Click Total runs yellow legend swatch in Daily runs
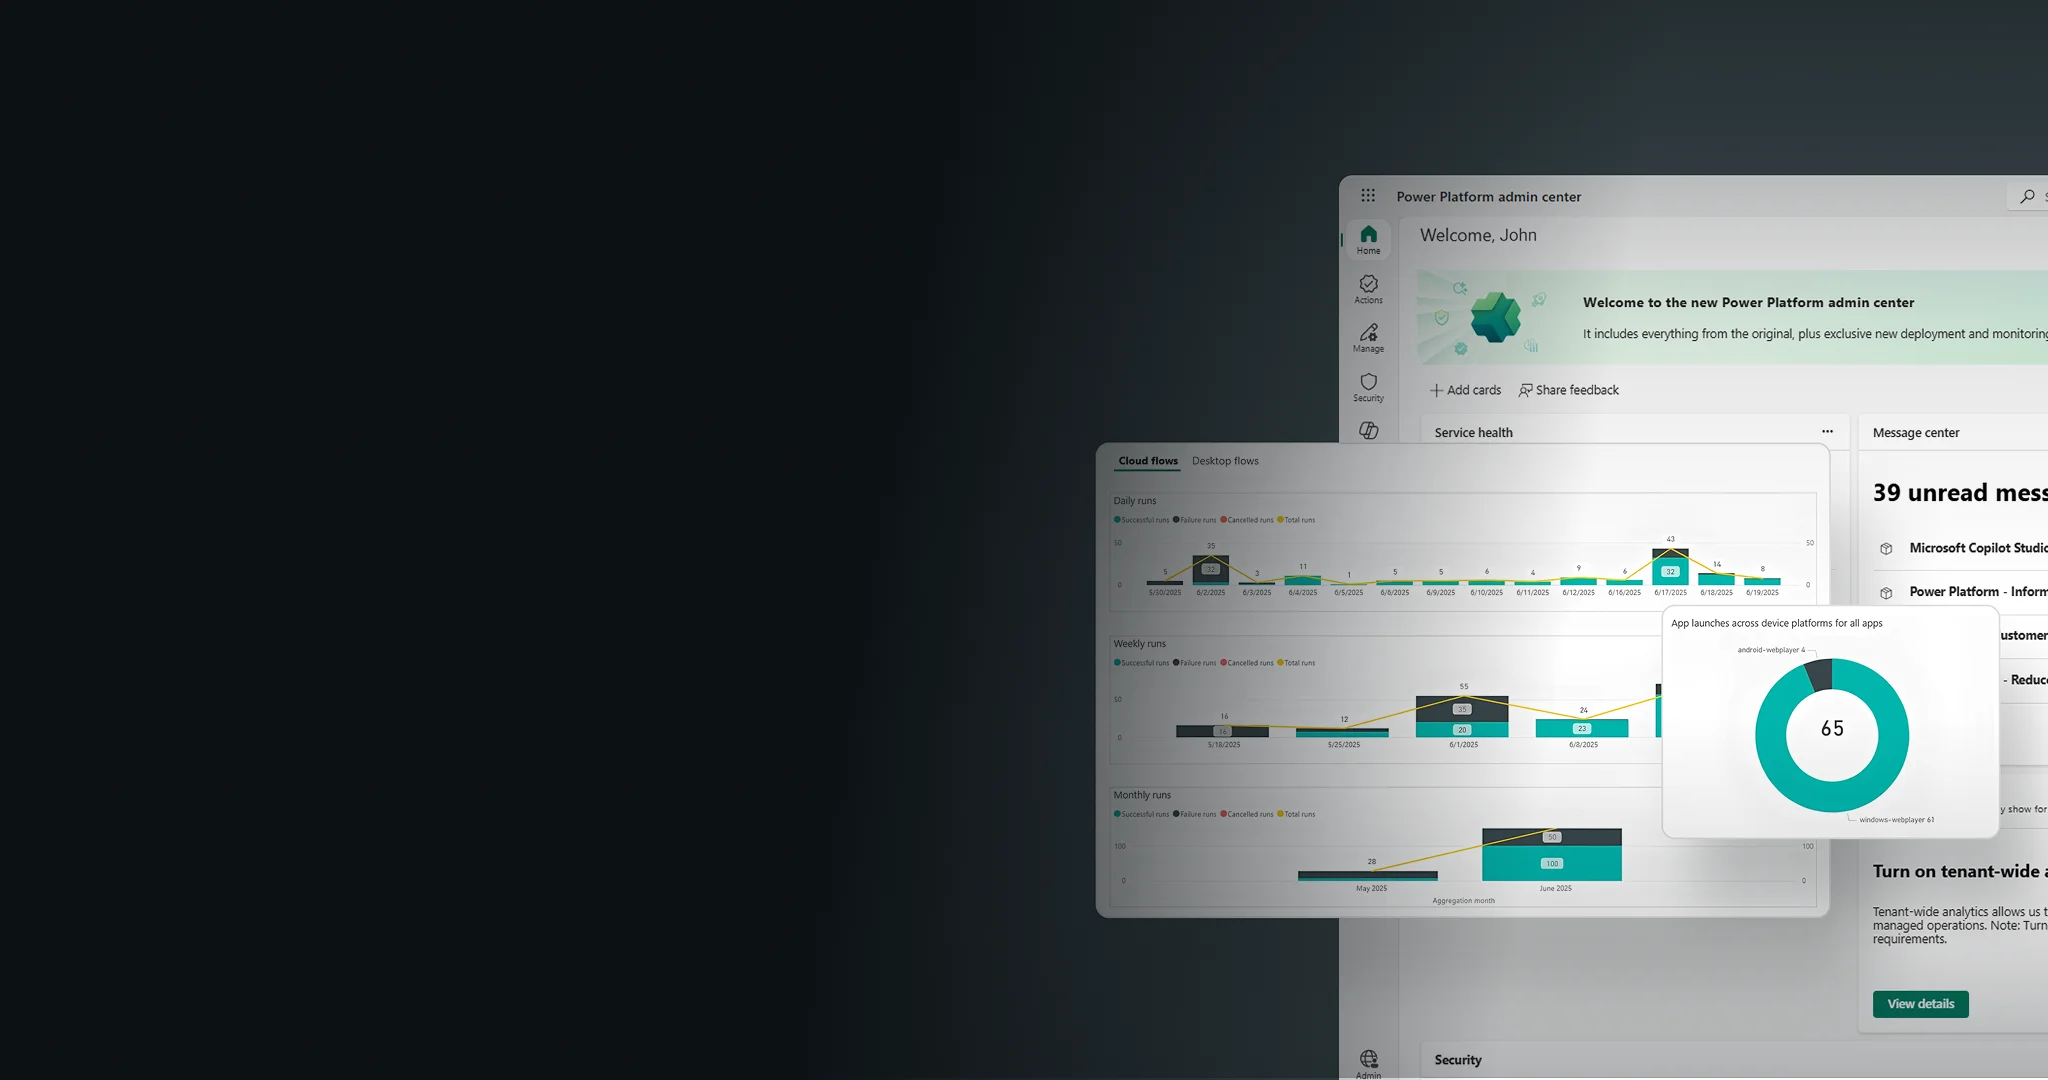 click(x=1280, y=520)
